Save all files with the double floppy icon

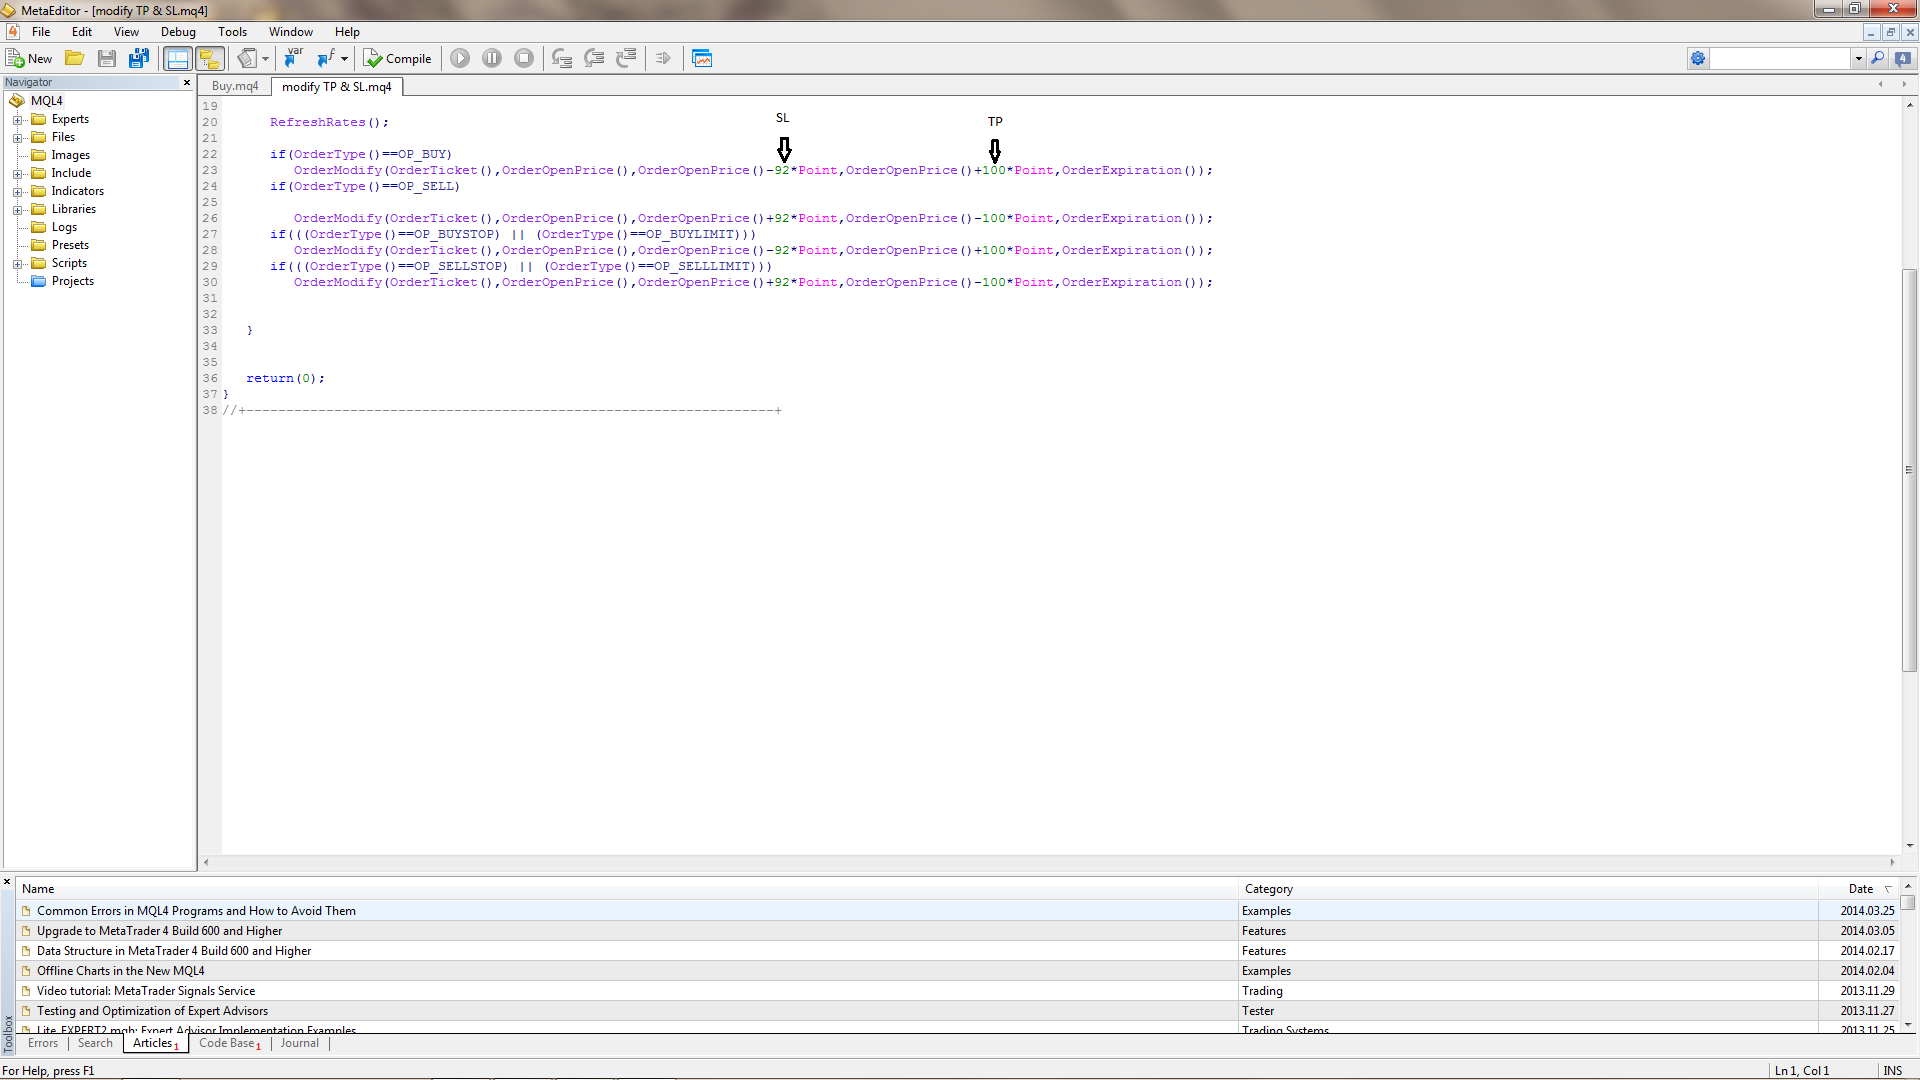(139, 59)
